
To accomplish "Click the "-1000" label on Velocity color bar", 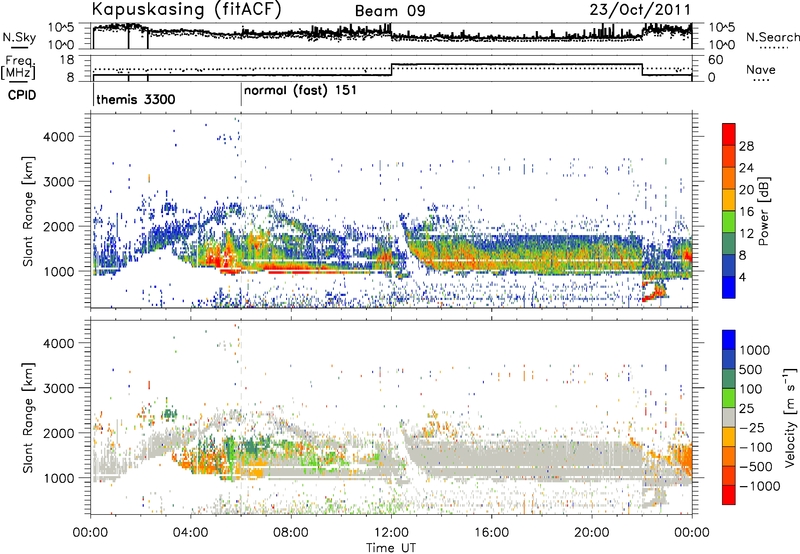I will click(759, 486).
